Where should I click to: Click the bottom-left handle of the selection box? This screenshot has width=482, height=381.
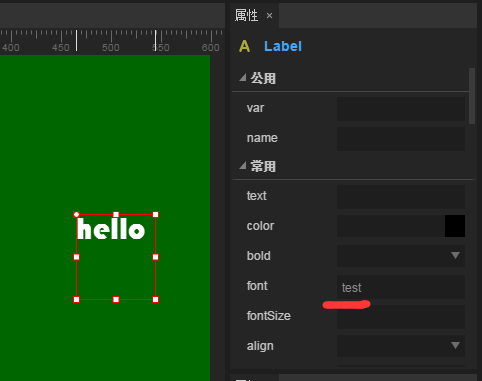(76, 299)
